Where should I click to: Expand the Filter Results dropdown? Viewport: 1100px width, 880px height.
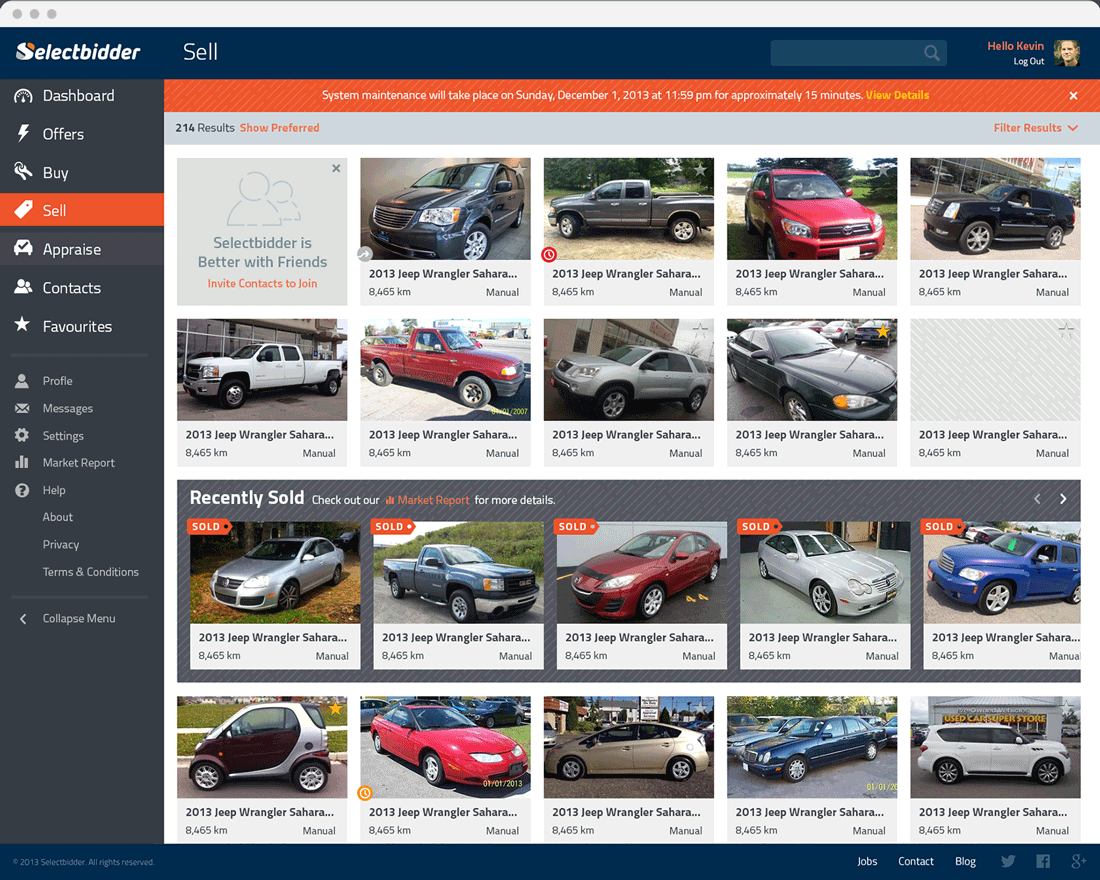1035,128
